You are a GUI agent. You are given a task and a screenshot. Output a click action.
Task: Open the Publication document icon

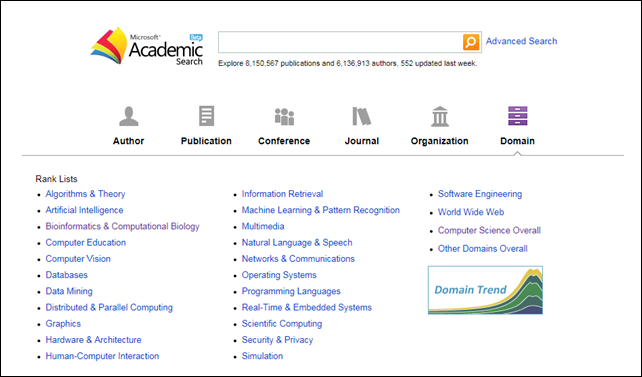click(x=206, y=116)
